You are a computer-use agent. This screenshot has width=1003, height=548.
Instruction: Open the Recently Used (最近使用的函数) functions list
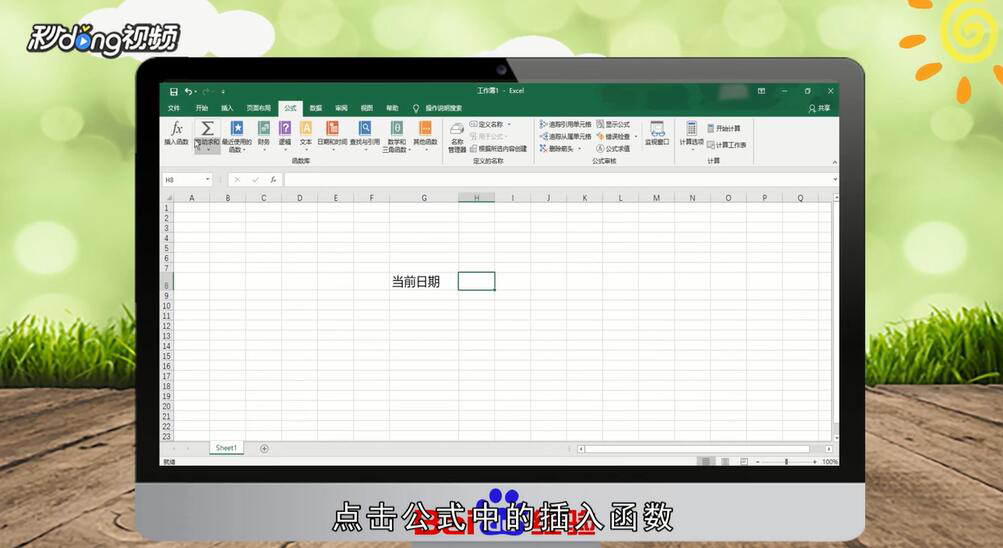pos(237,136)
